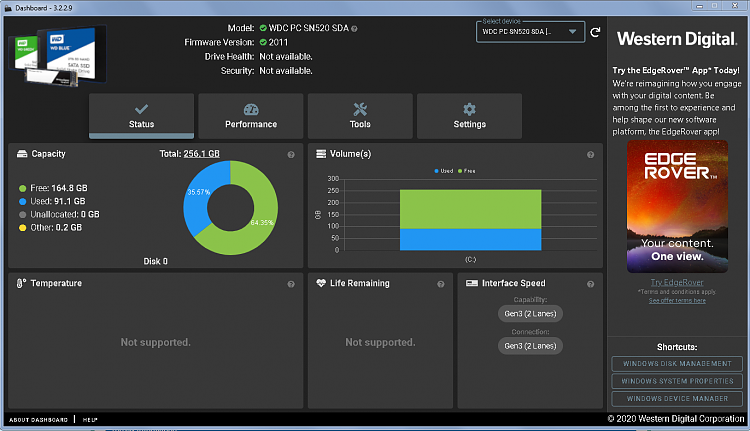This screenshot has width=750, height=431.
Task: Click the WDC PC SN520 SDA model text
Action: [309, 28]
